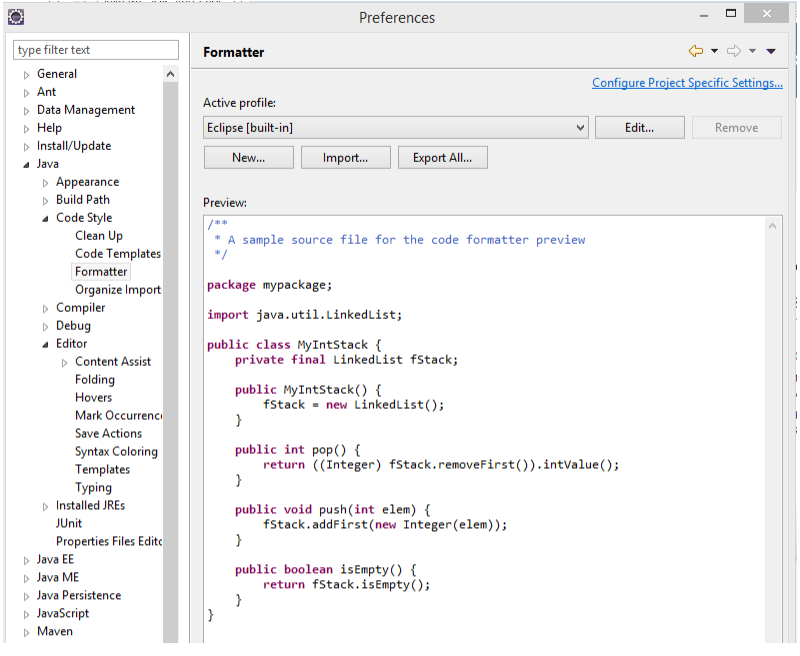Expand the Java Persistence node

(x=27, y=596)
